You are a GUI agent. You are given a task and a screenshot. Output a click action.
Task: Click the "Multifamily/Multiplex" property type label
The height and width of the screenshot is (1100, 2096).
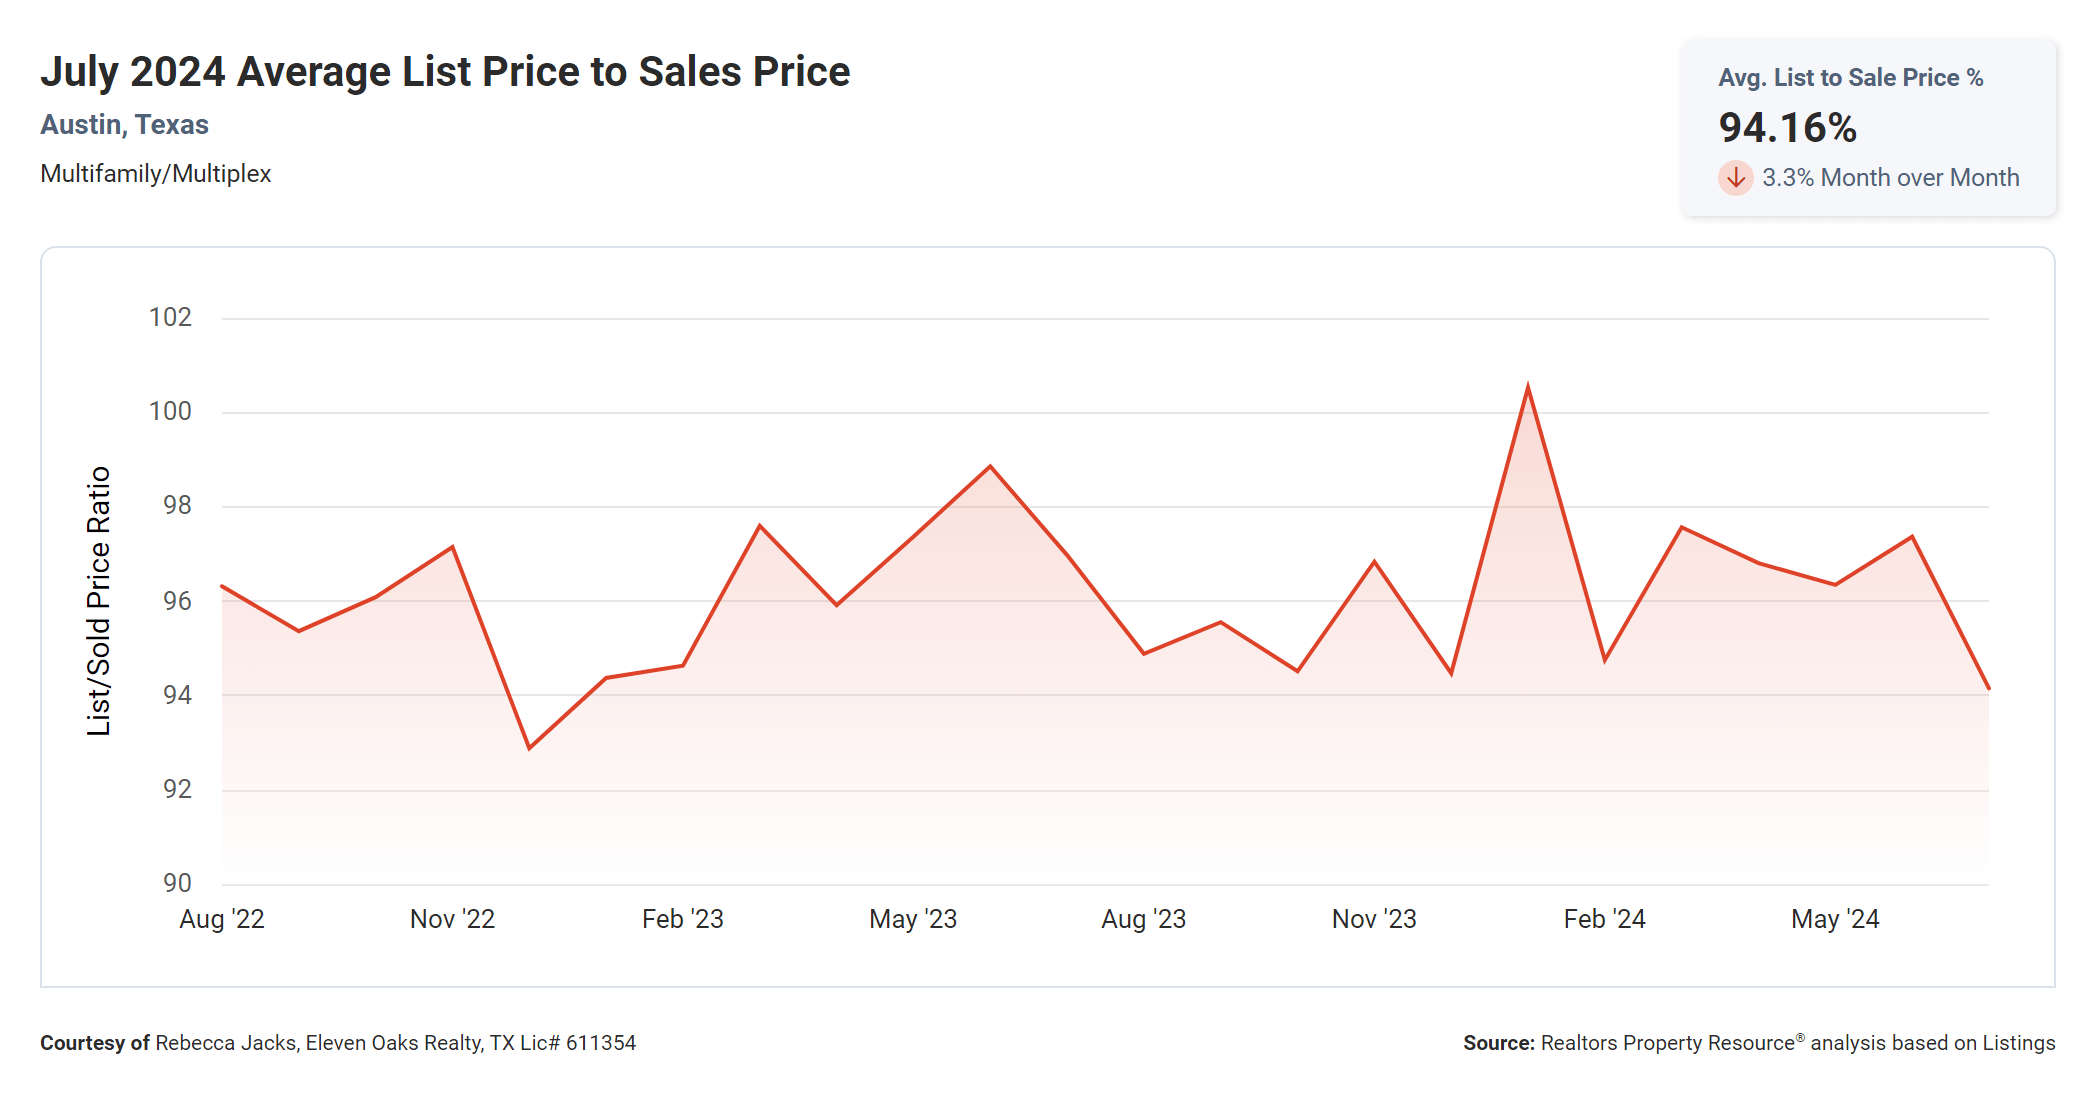coord(156,174)
